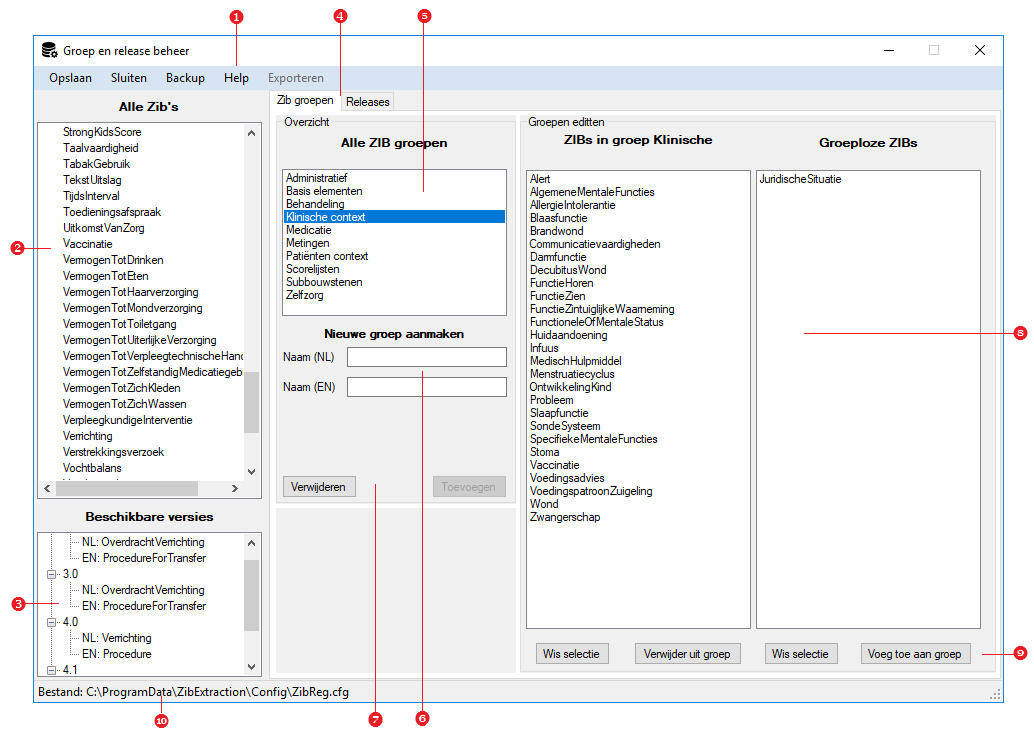Select VermogenTotDrinken in Alle Zib's
Image resolution: width=1034 pixels, height=738 pixels.
click(x=113, y=261)
